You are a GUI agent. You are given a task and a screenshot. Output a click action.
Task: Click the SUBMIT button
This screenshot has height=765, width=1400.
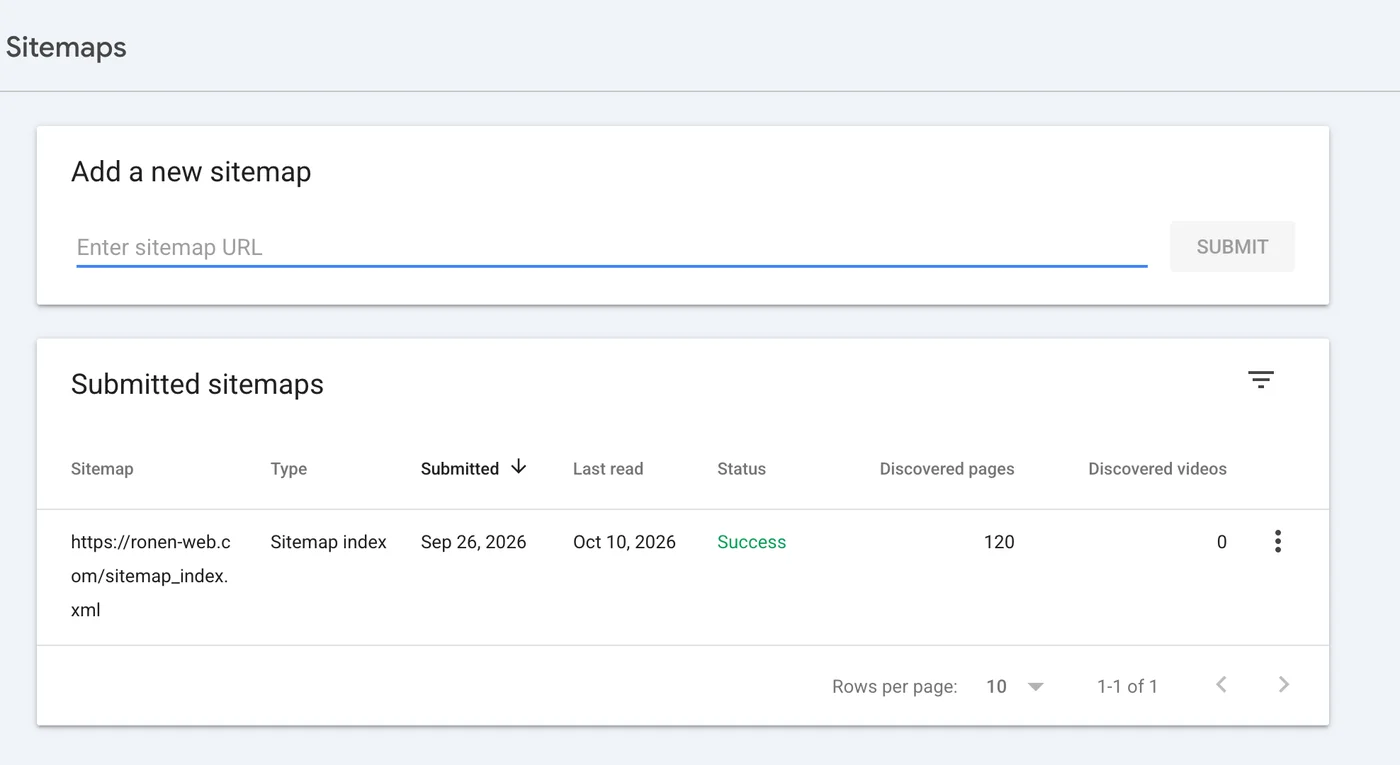click(x=1232, y=247)
